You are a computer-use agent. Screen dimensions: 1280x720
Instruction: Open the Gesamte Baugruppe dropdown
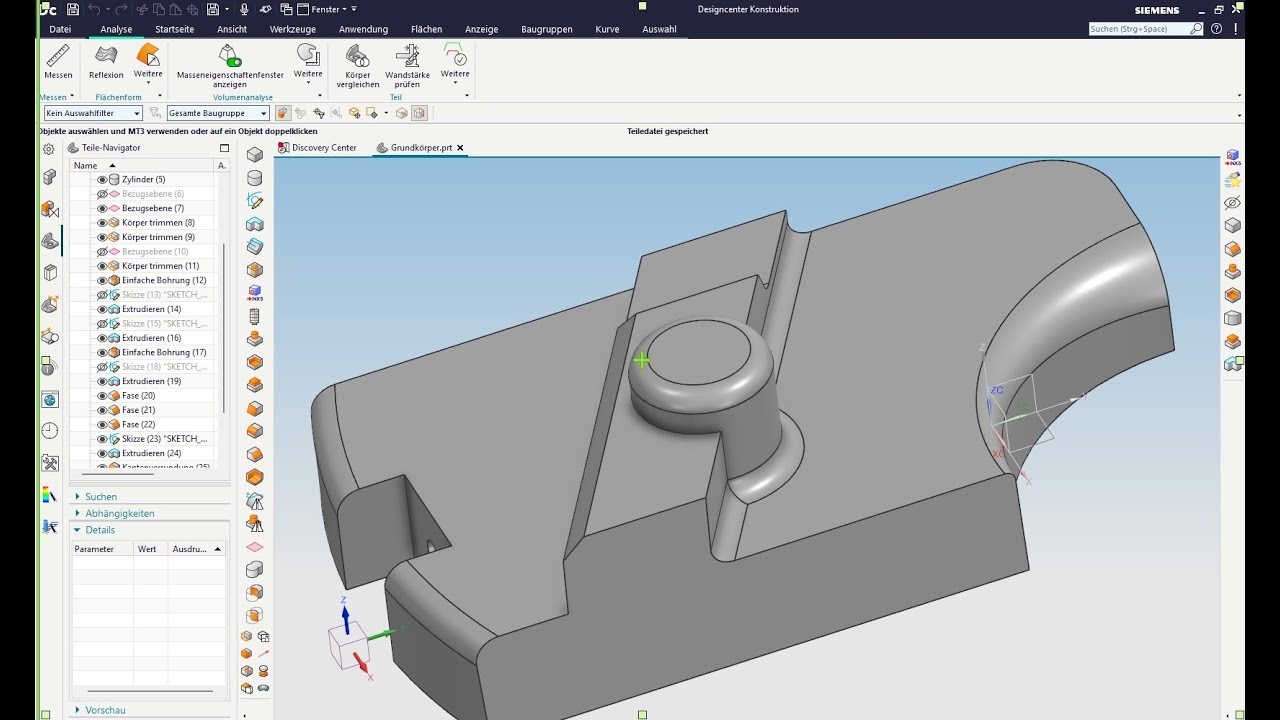coord(218,113)
